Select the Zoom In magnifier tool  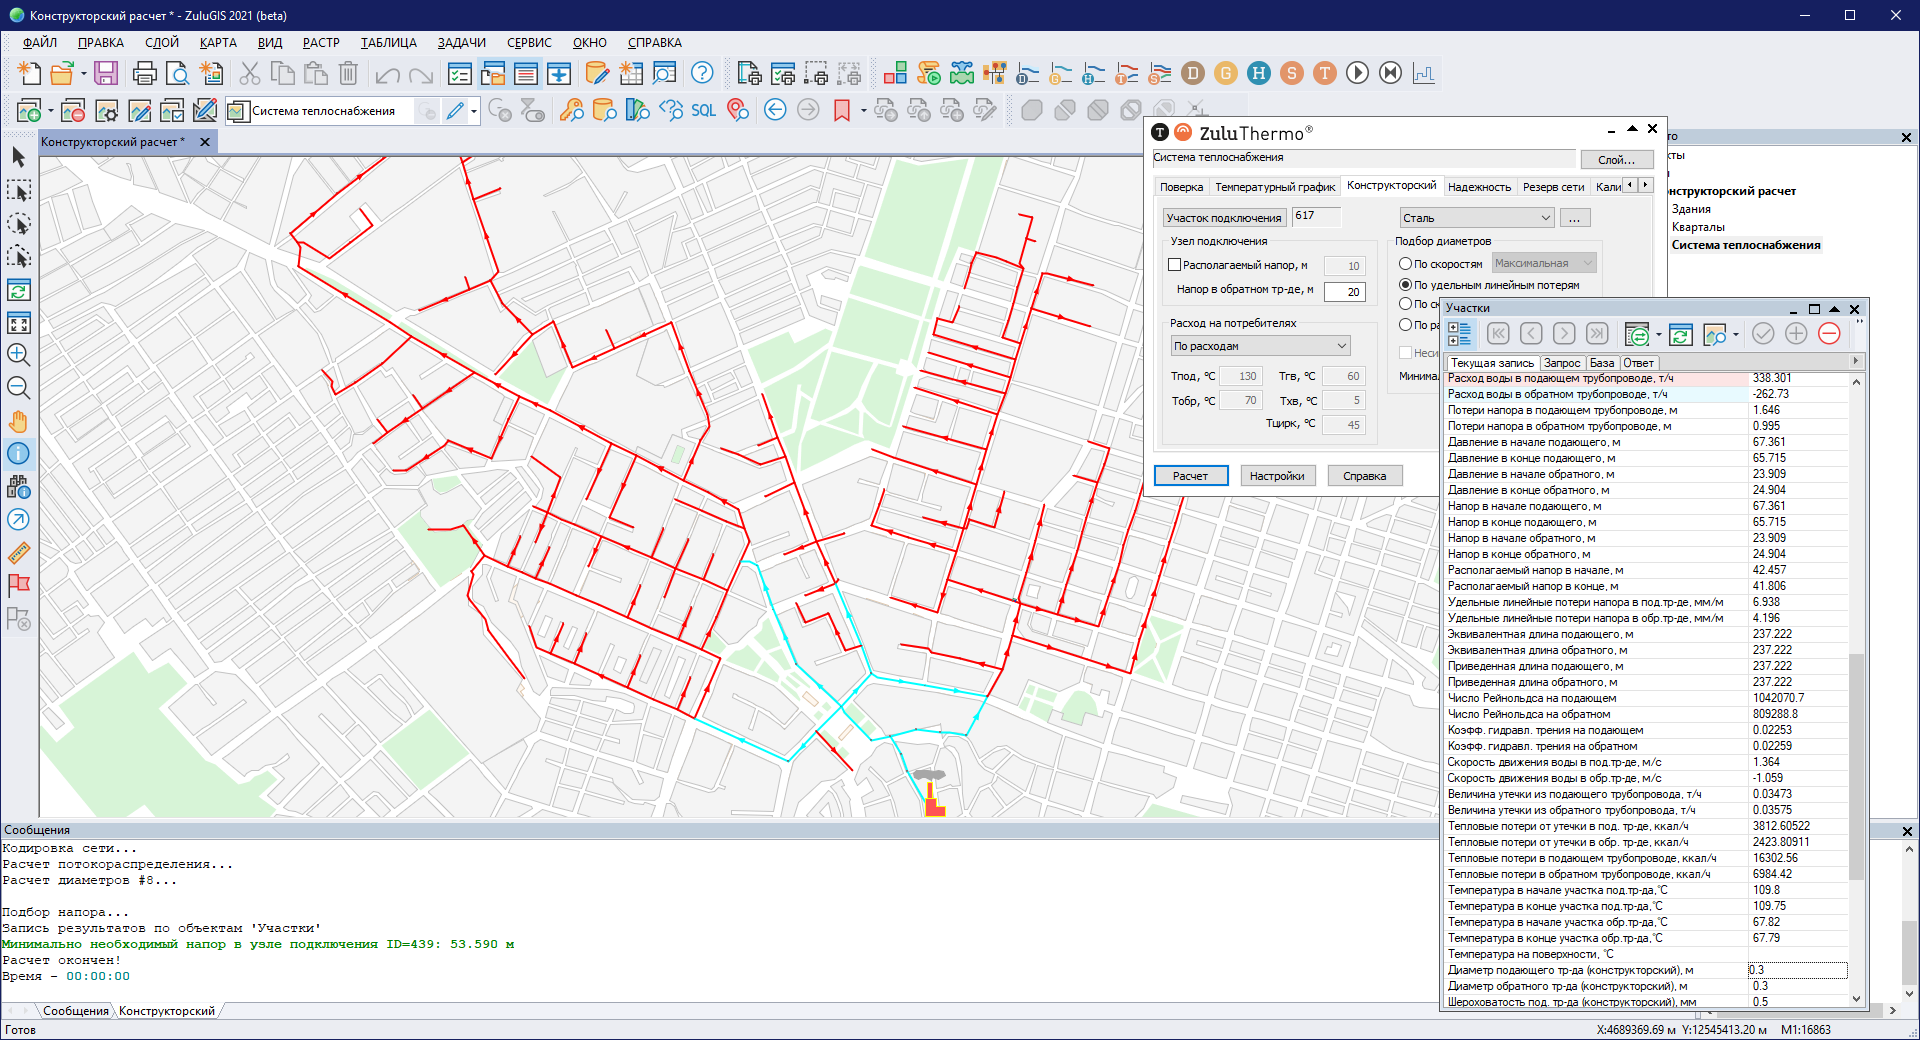click(18, 355)
